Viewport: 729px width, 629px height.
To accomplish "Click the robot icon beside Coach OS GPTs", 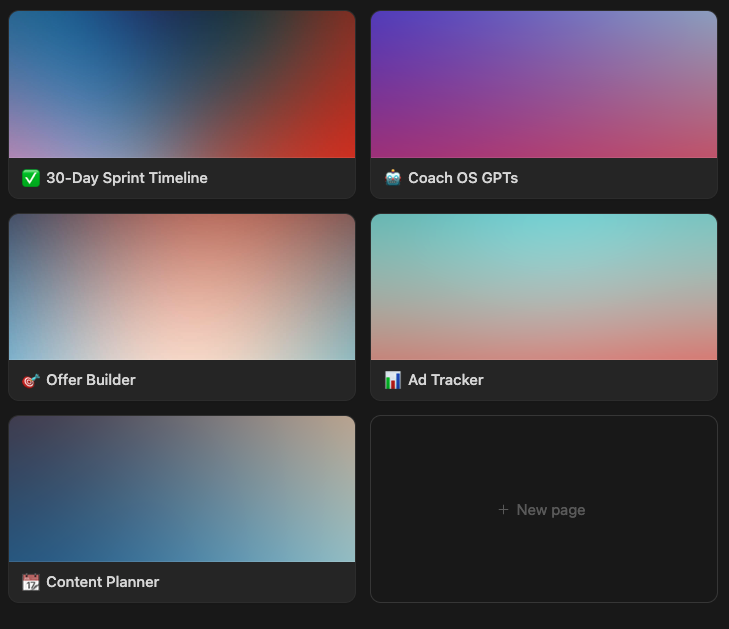I will point(392,178).
